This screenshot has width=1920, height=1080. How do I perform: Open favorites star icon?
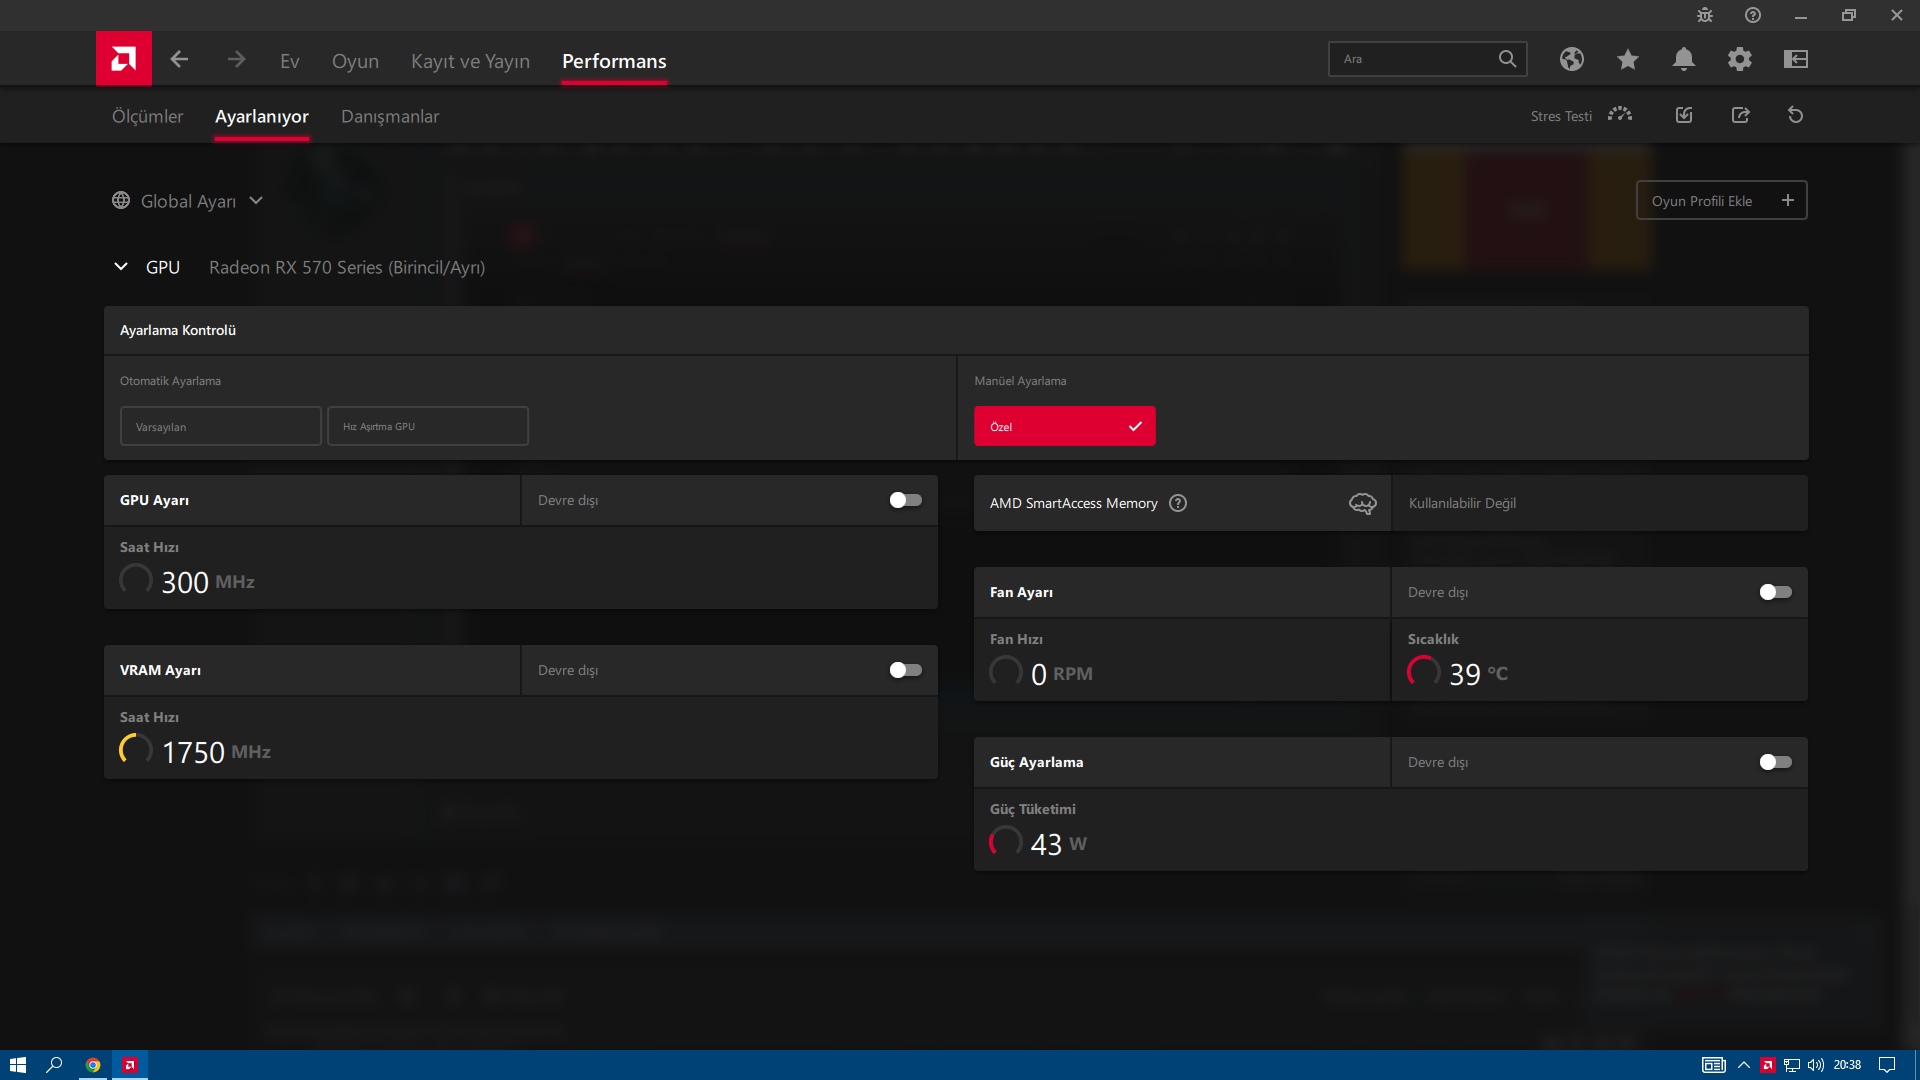pyautogui.click(x=1627, y=60)
